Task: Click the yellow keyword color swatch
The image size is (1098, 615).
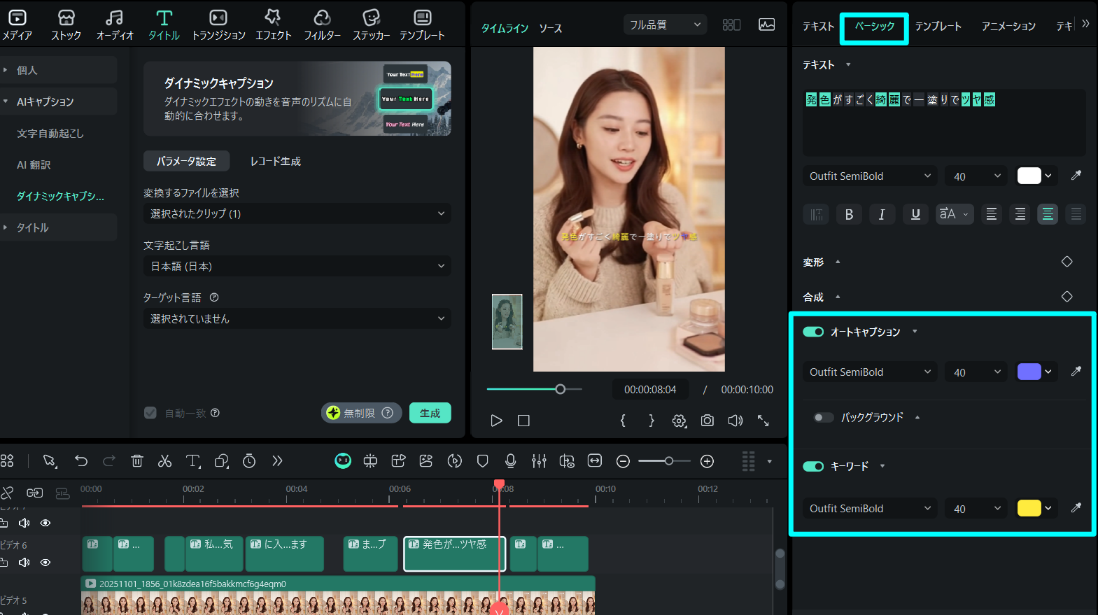Action: point(1028,508)
